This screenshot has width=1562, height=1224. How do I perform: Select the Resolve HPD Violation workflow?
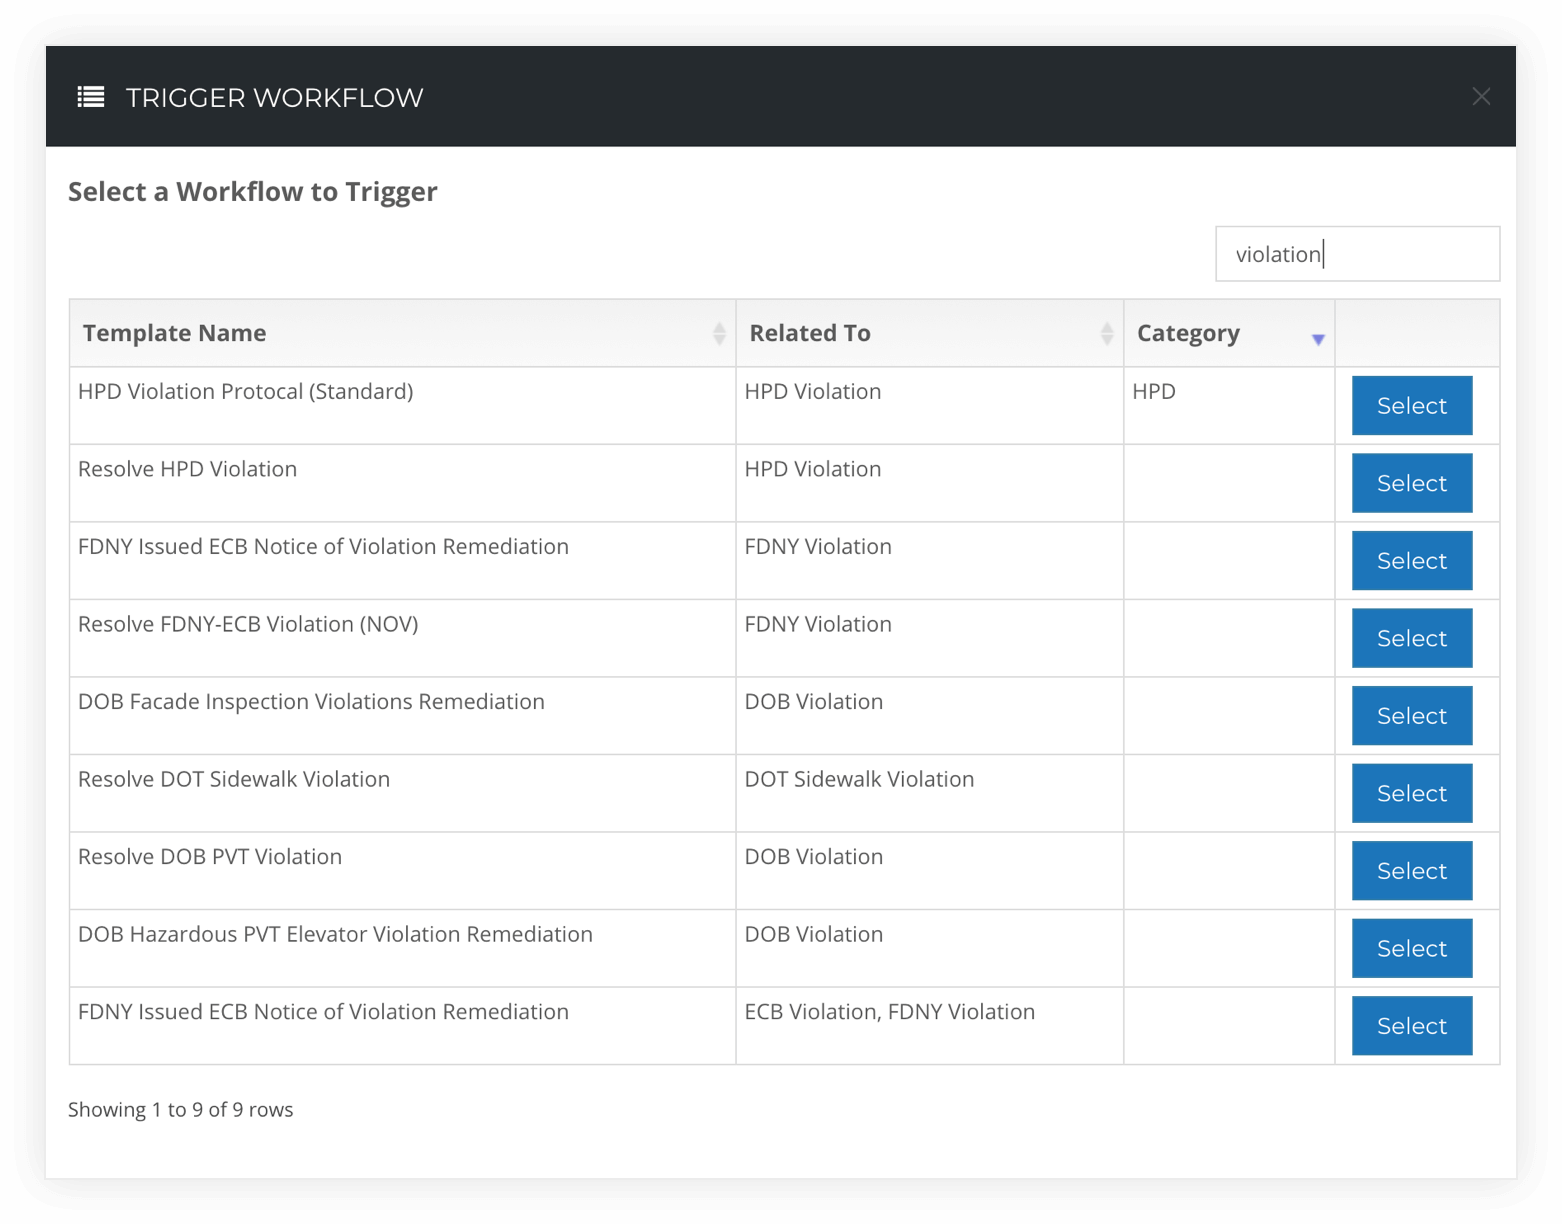(1411, 483)
